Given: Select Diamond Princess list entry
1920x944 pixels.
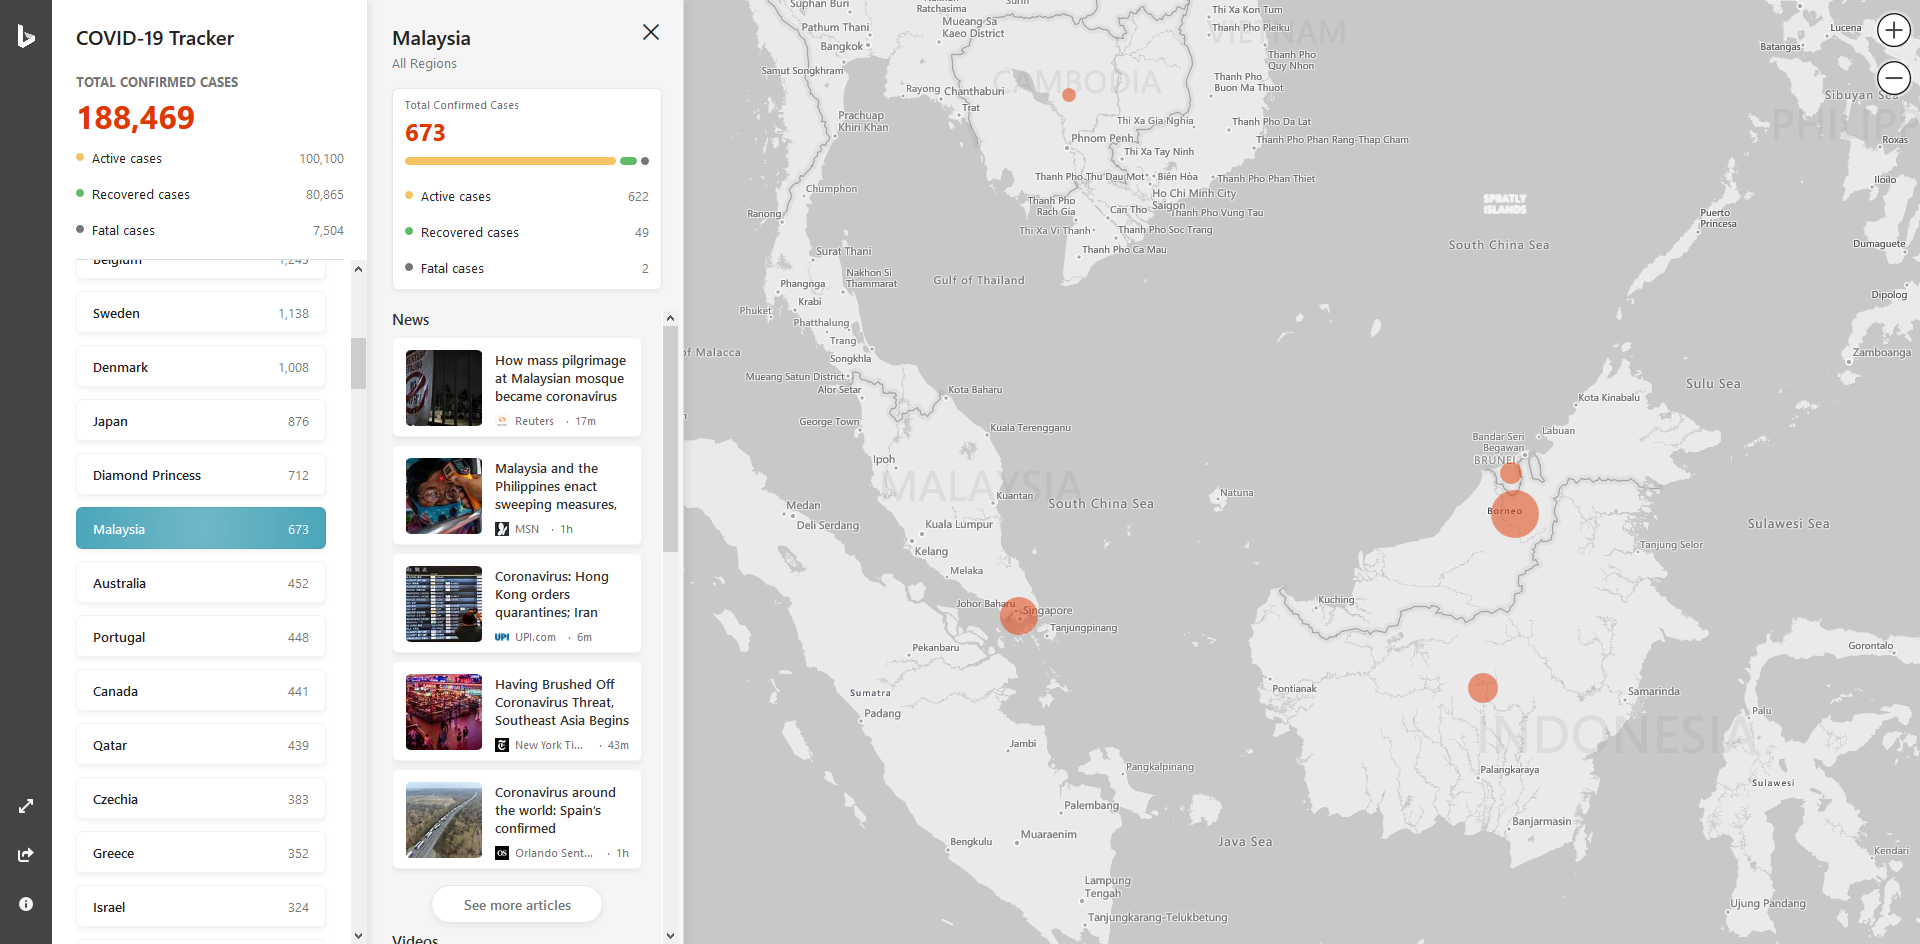Looking at the screenshot, I should click(x=200, y=475).
